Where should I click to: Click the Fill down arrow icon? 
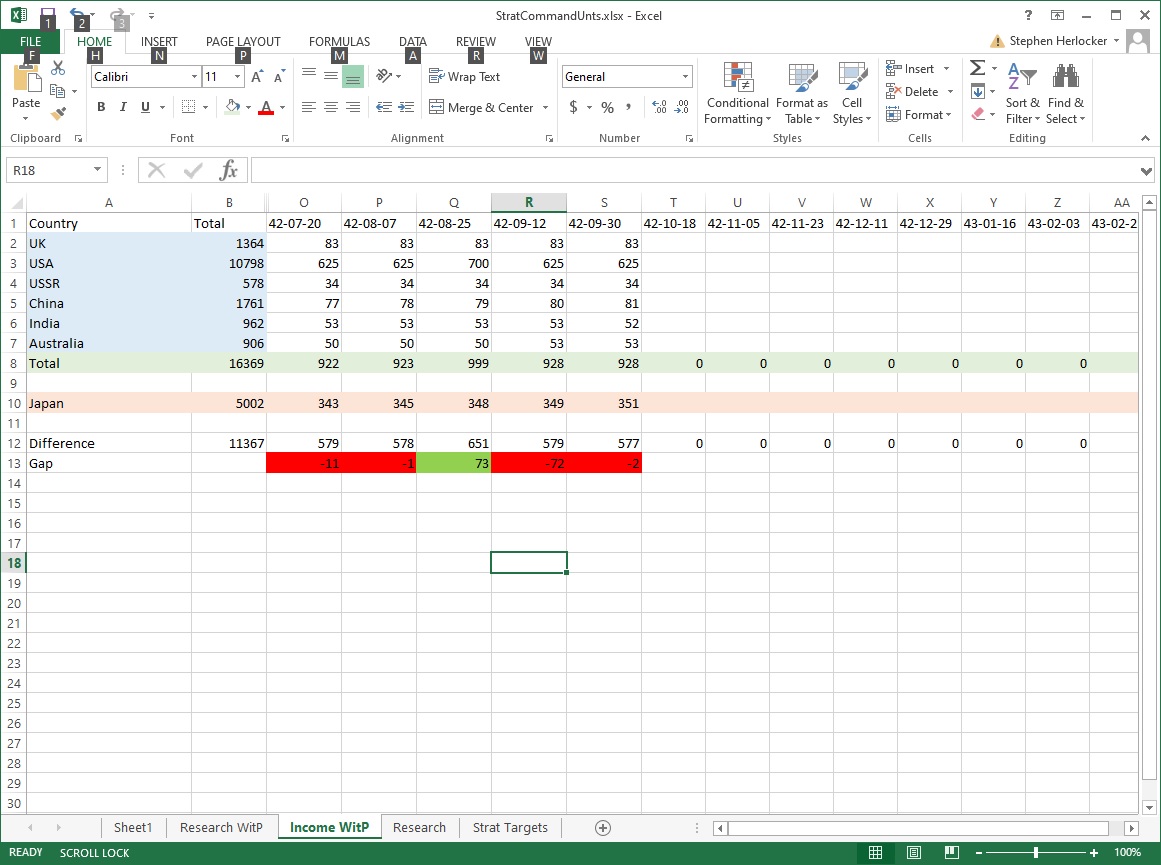click(977, 92)
